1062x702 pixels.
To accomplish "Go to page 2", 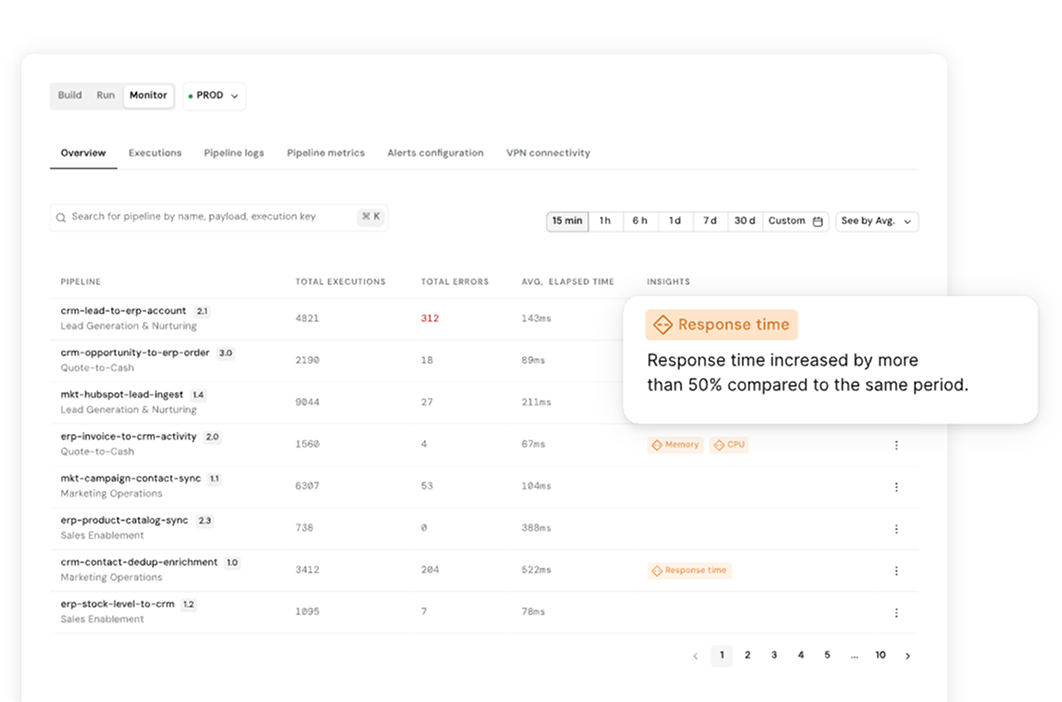I will 748,655.
